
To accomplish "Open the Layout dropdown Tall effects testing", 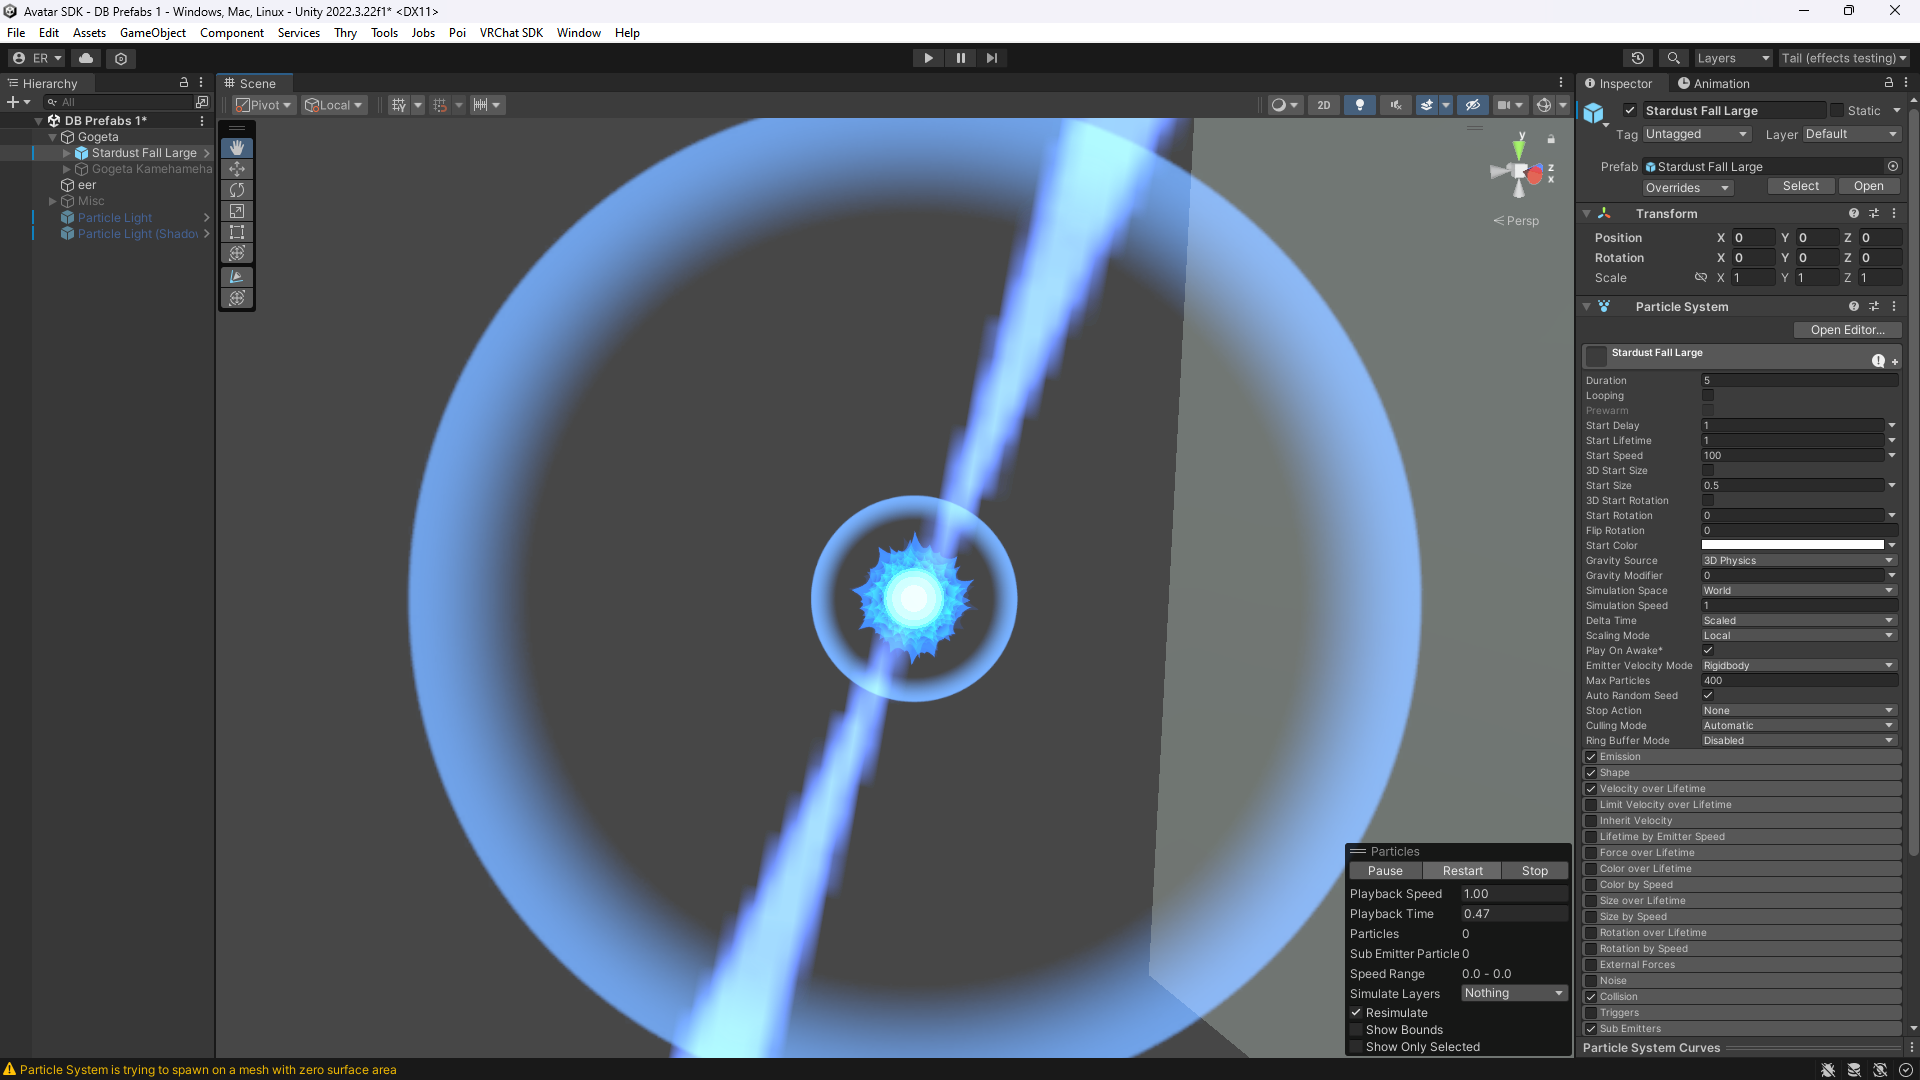I will (1843, 58).
